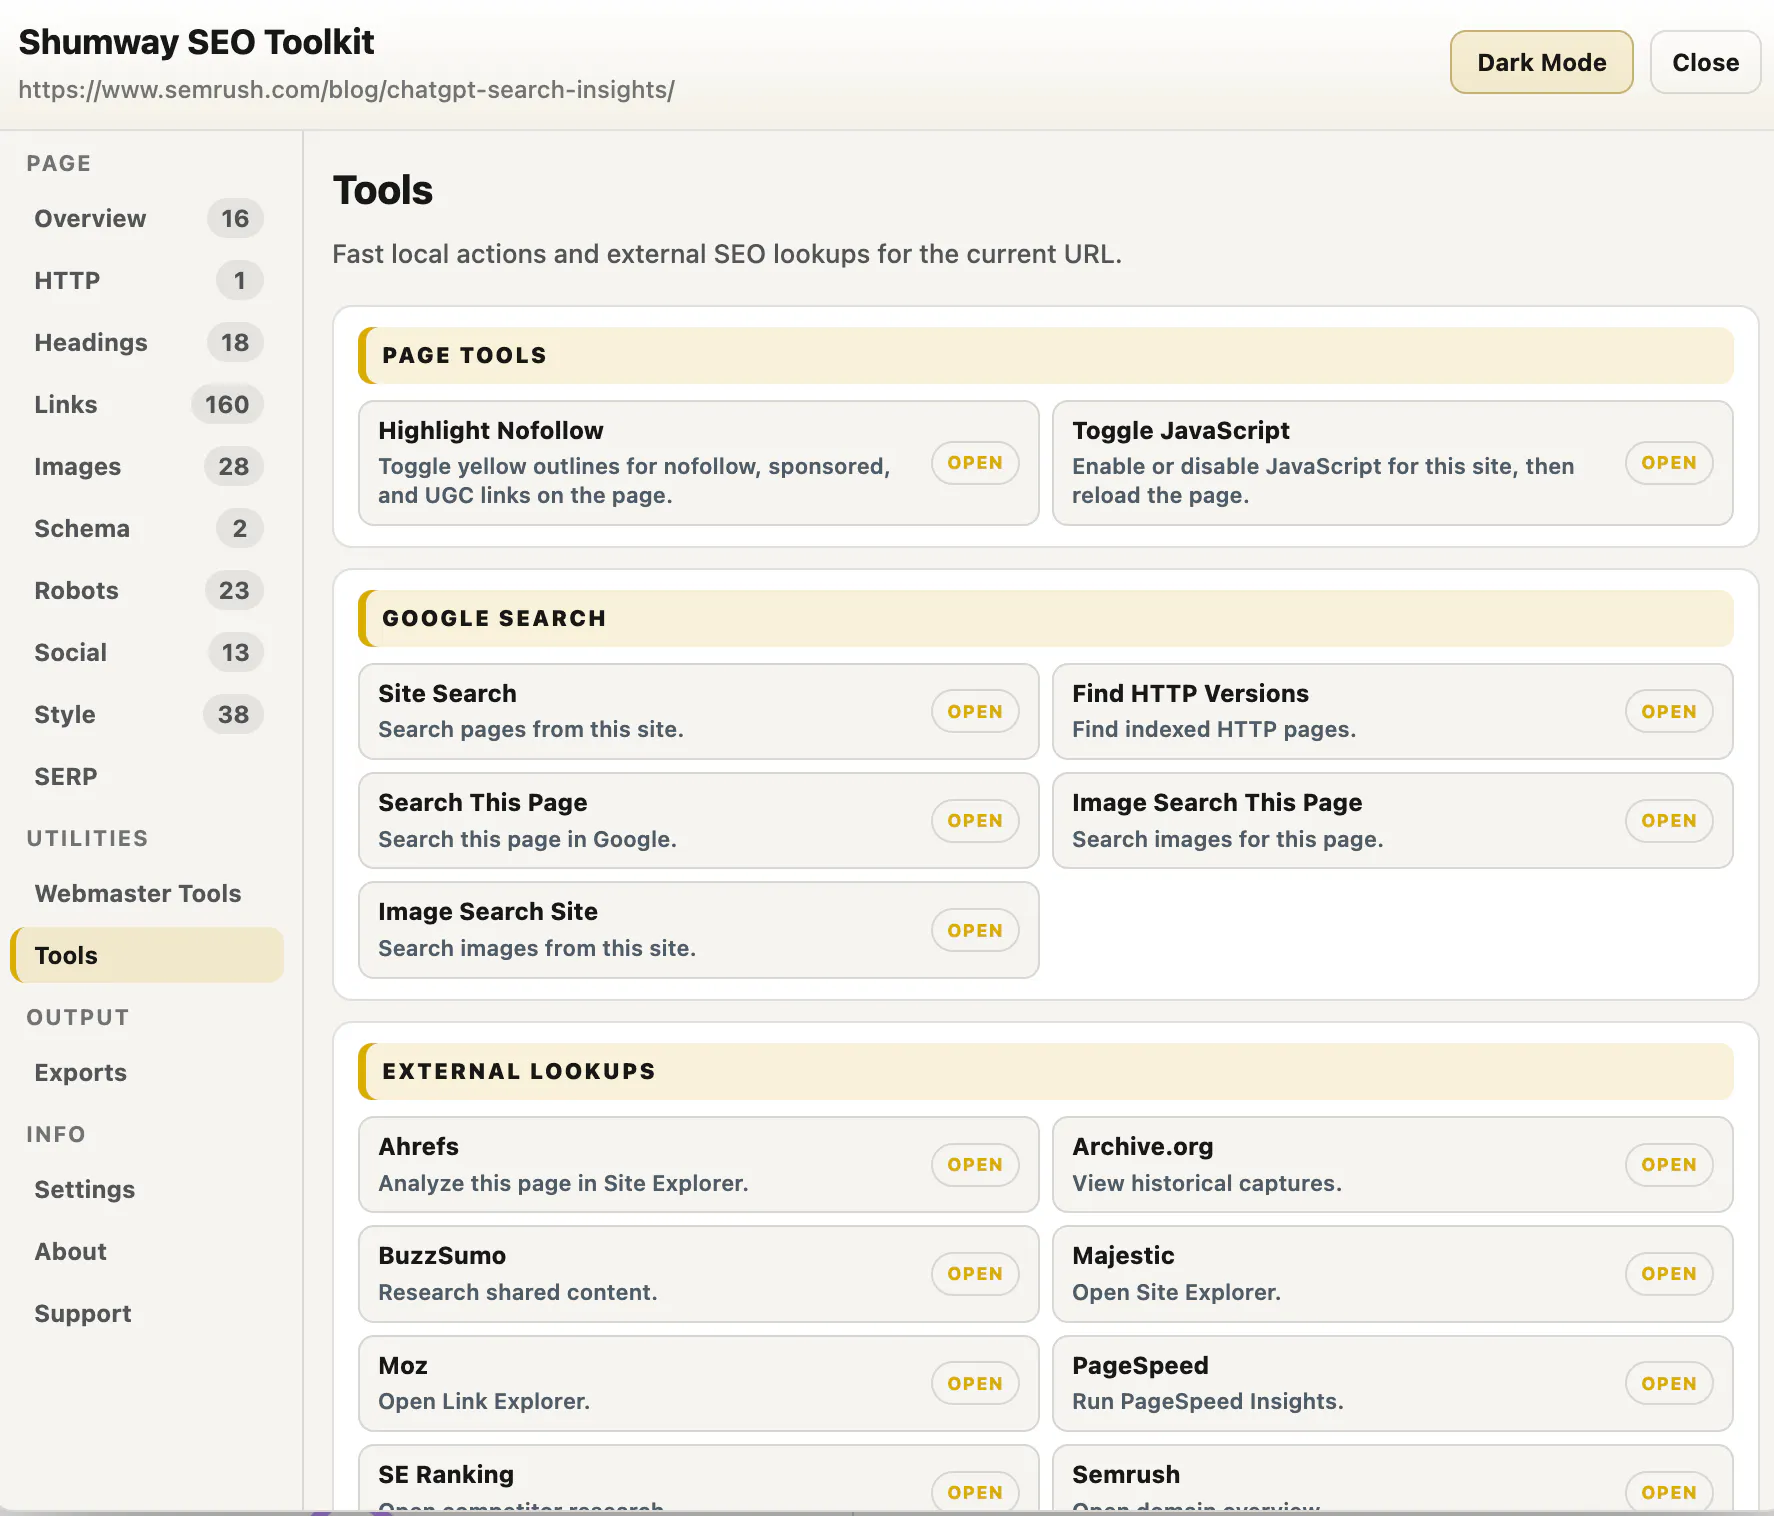This screenshot has height=1516, width=1774.
Task: Open Search This Page
Action: pos(975,821)
